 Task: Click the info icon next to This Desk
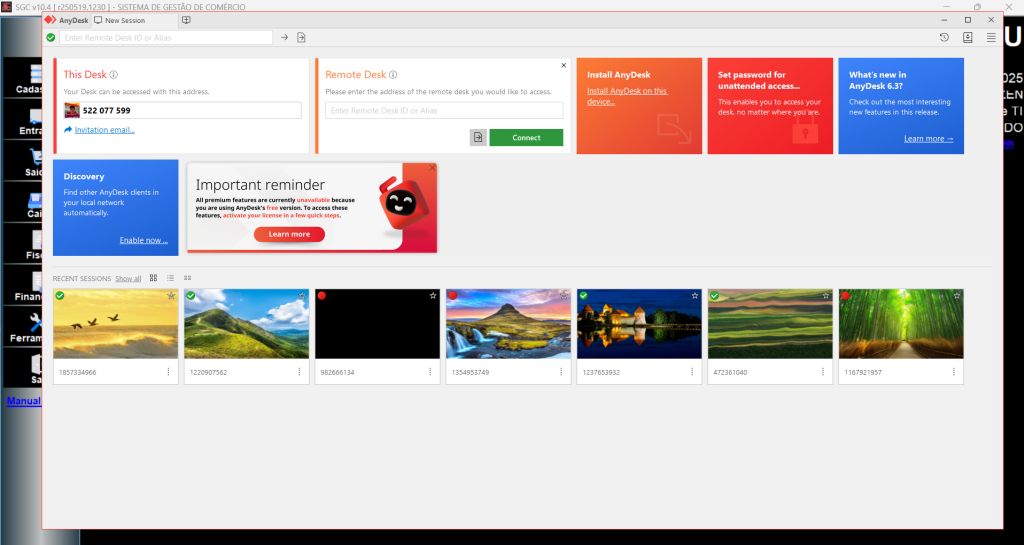coord(114,75)
